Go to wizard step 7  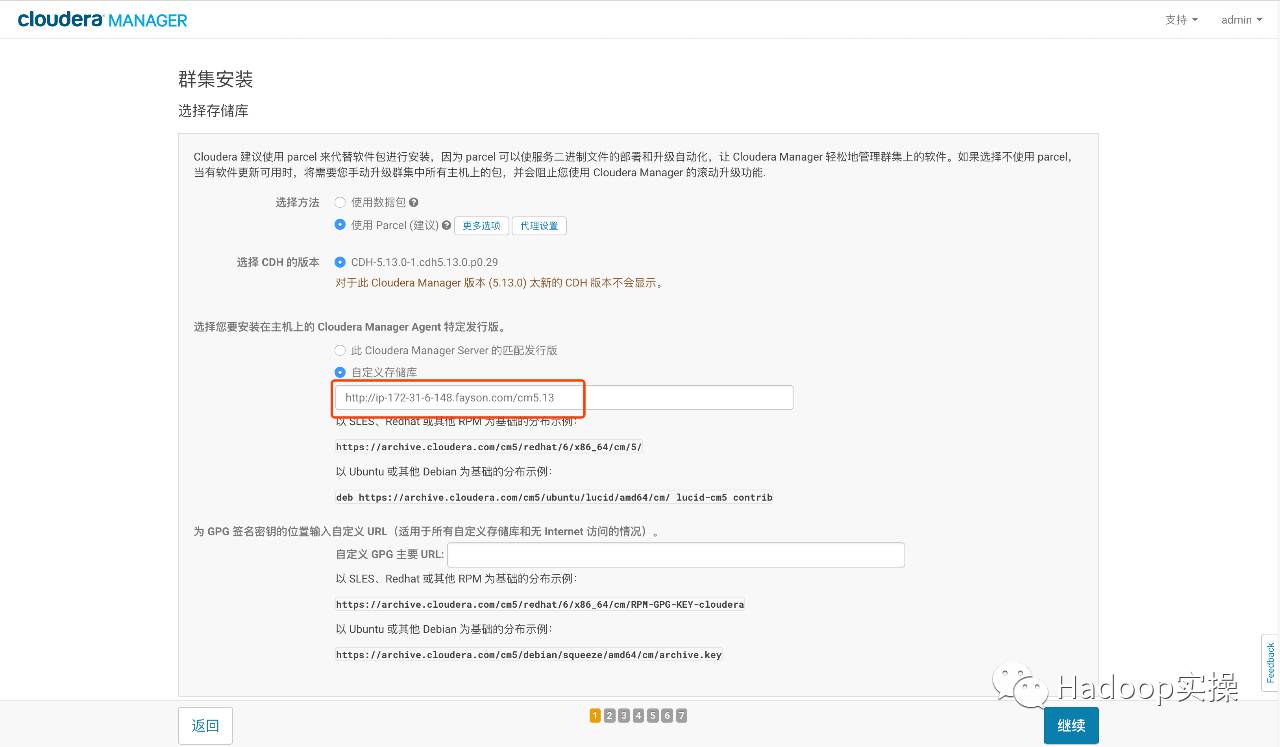point(681,715)
